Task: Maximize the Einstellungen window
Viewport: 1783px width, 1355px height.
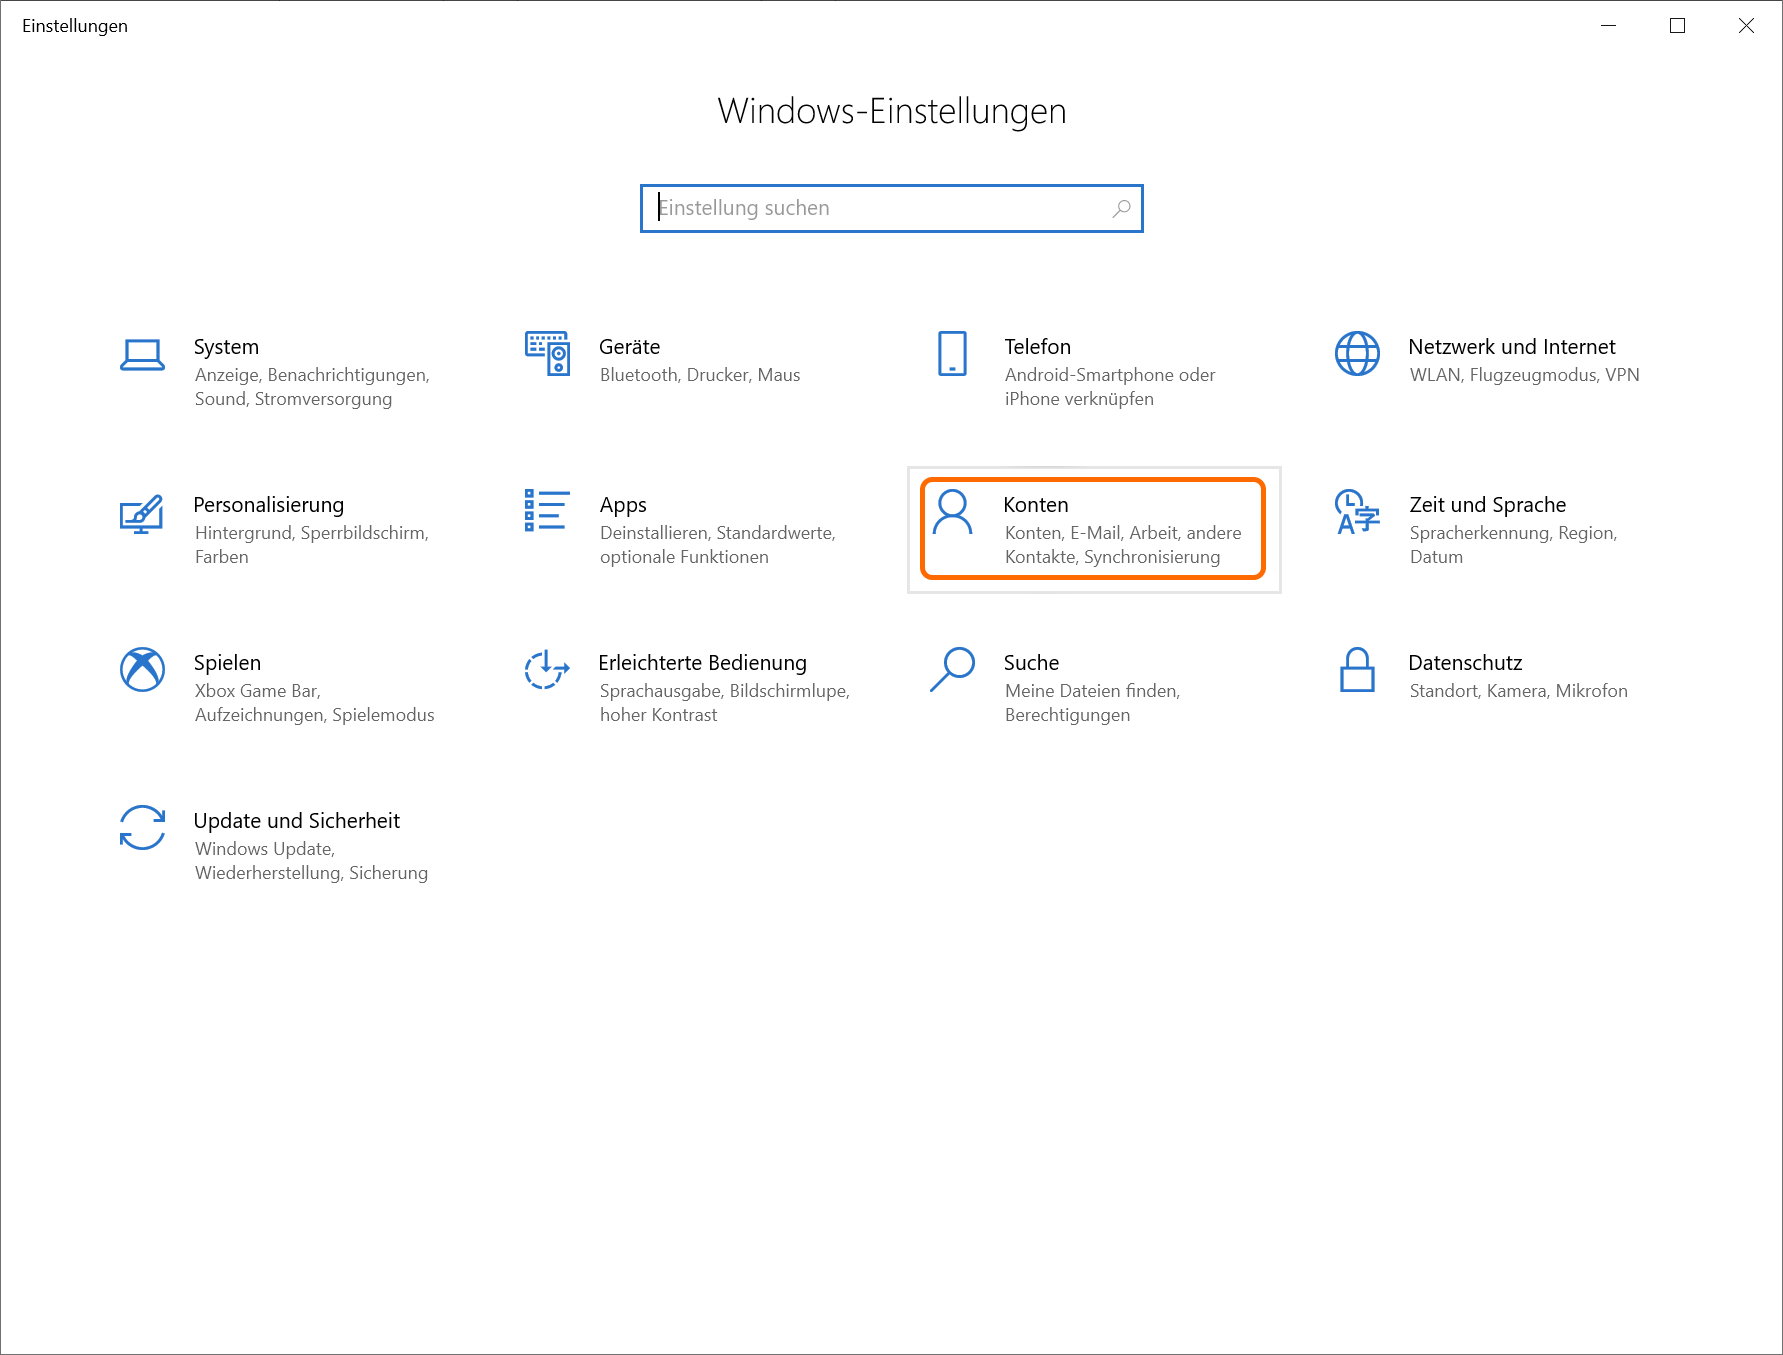Action: coord(1677,26)
